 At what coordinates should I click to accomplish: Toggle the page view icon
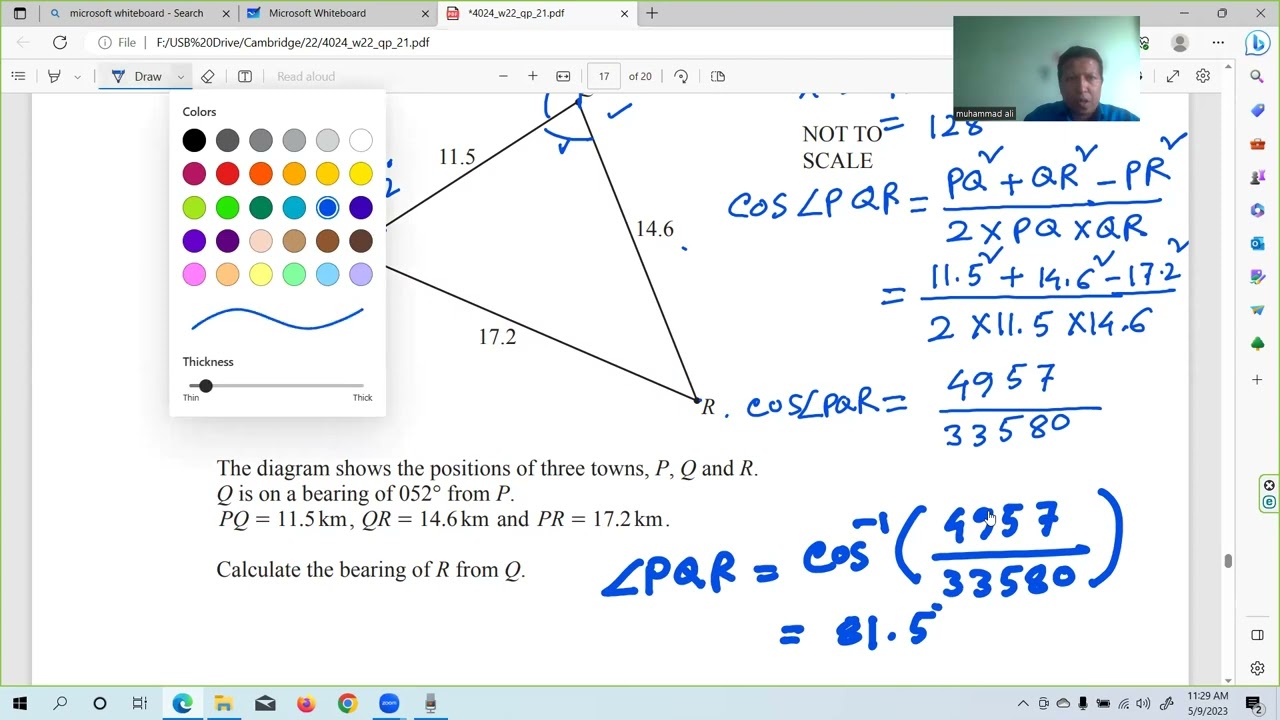[717, 76]
